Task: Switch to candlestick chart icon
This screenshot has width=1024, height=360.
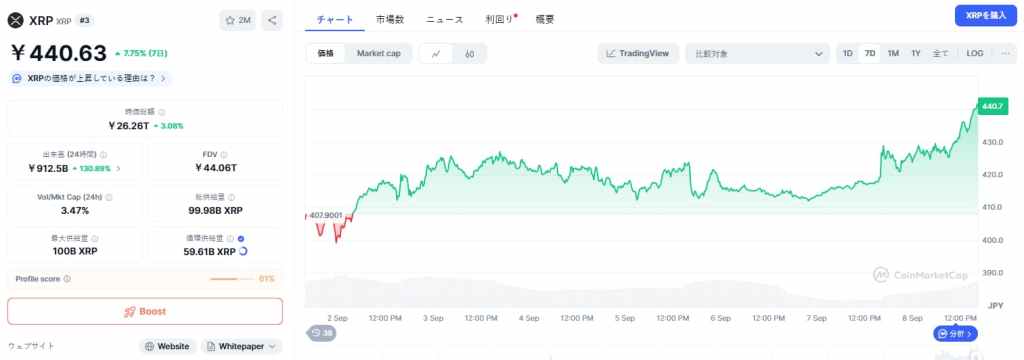Action: click(470, 54)
